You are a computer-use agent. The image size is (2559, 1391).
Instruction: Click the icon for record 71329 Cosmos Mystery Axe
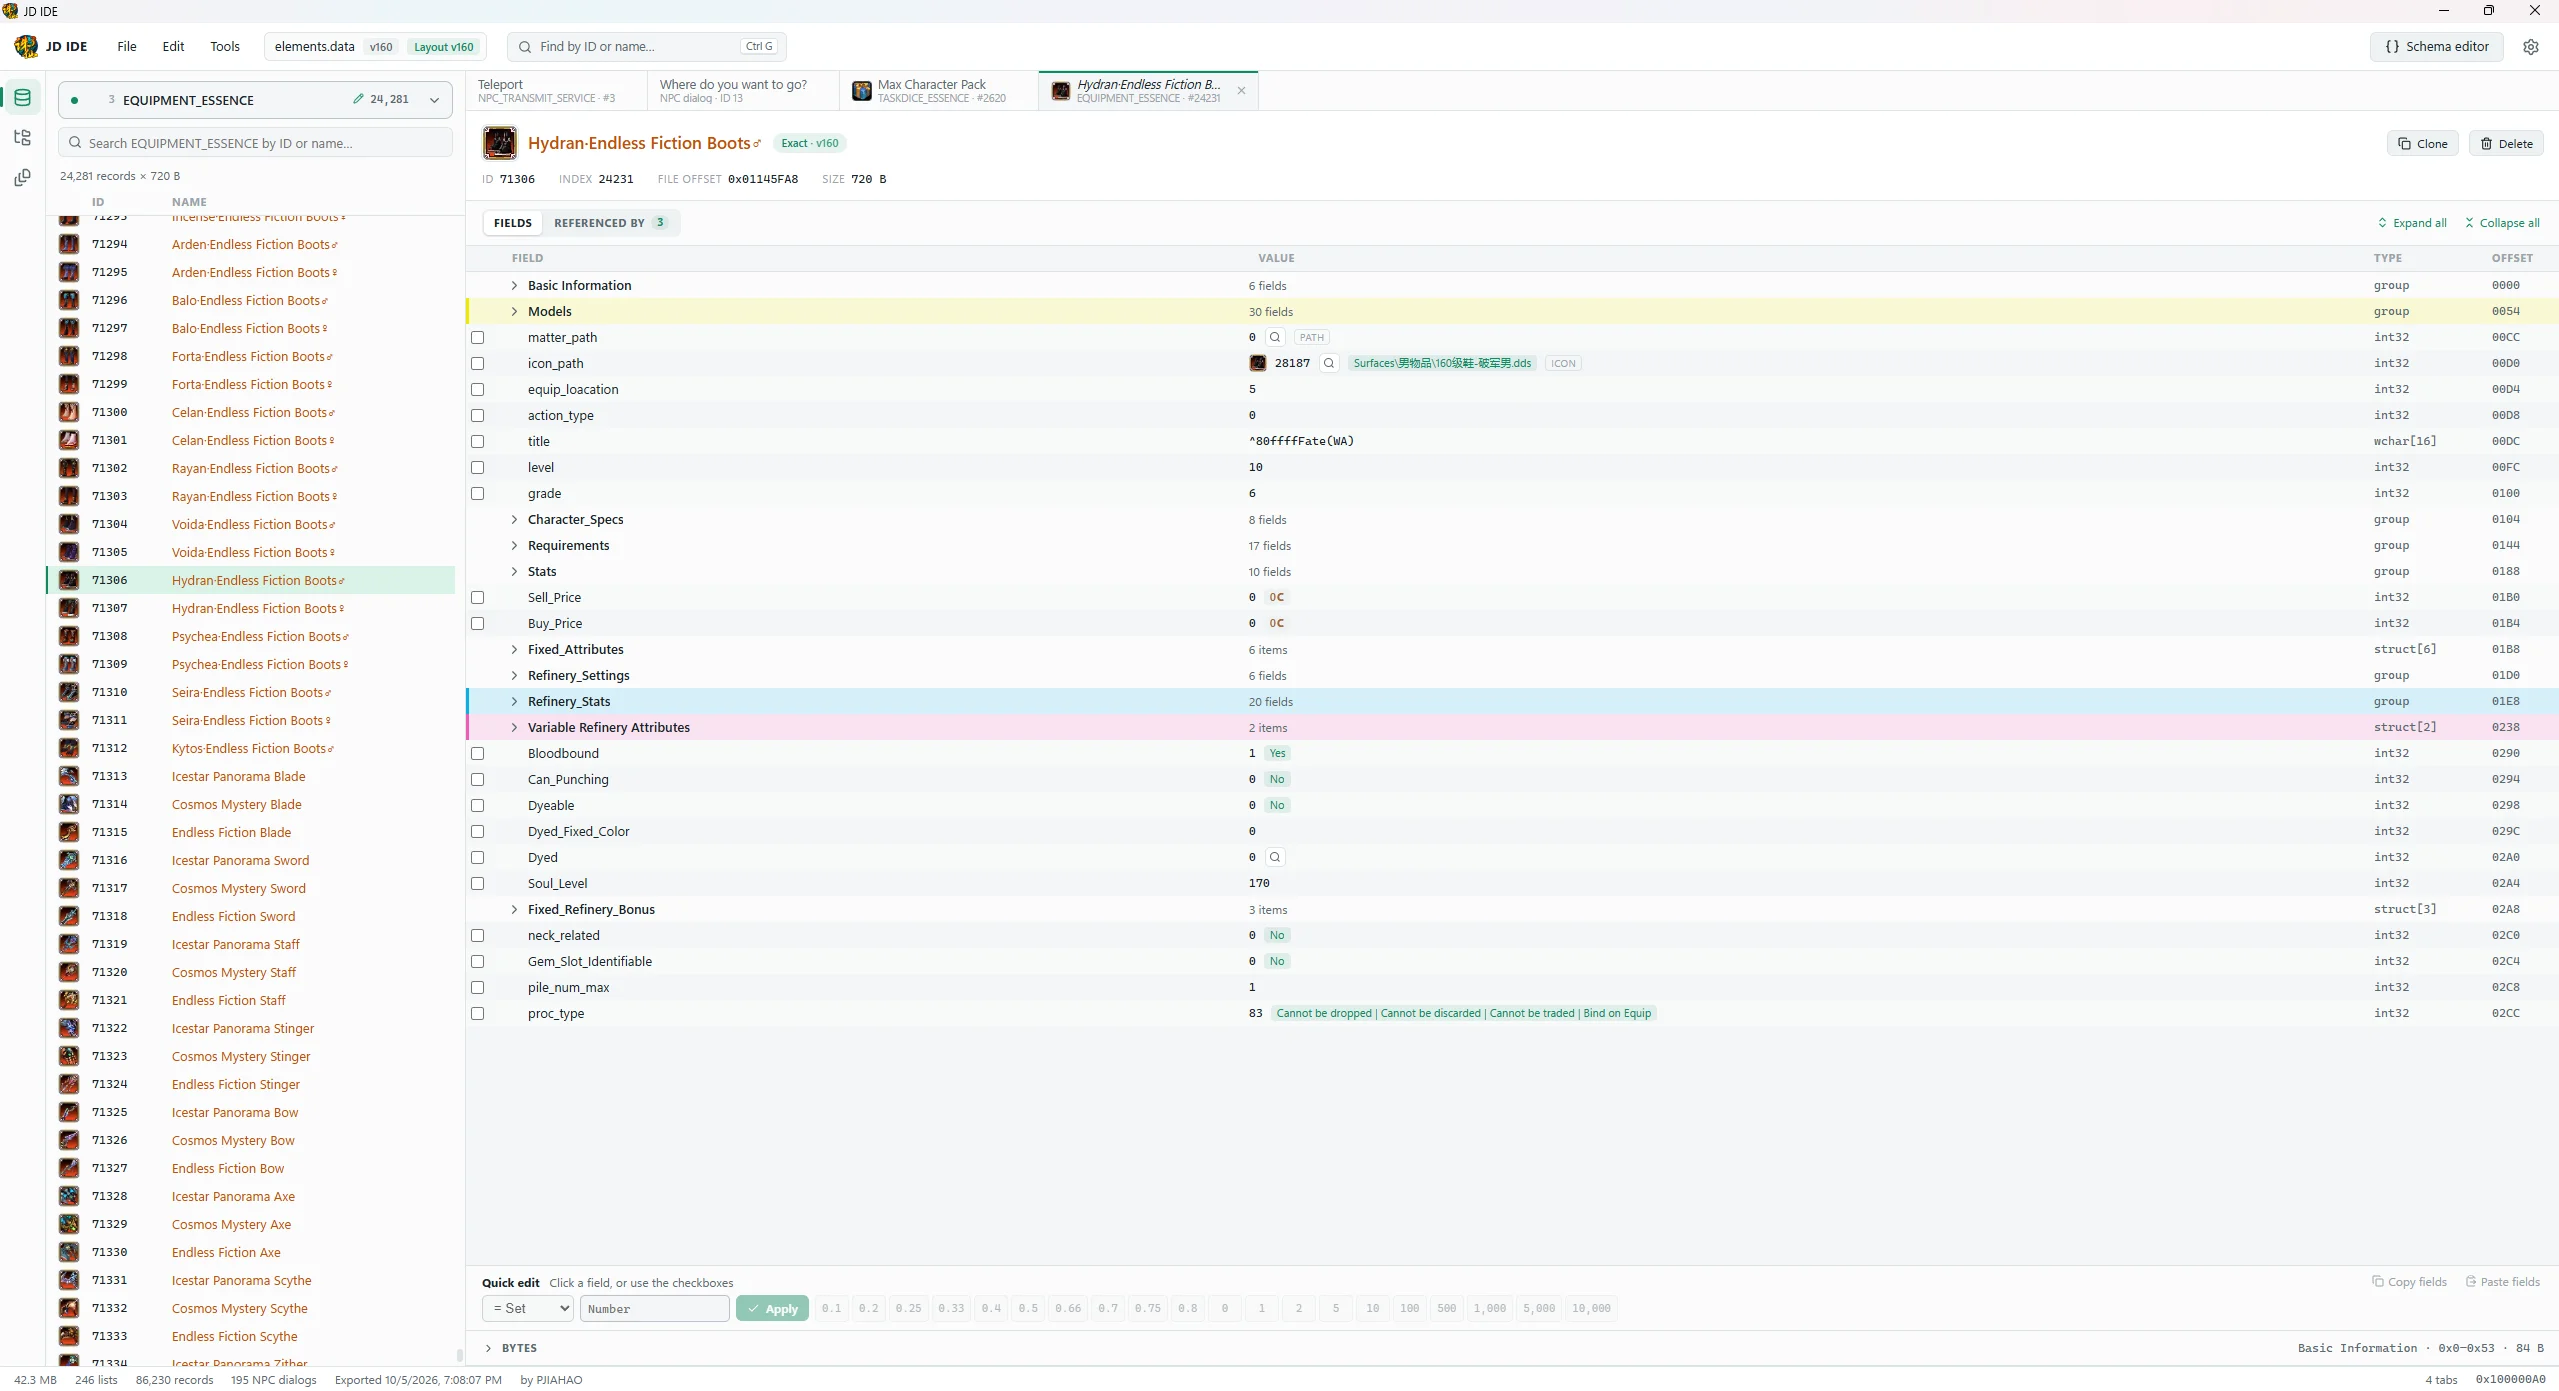coord(69,1225)
